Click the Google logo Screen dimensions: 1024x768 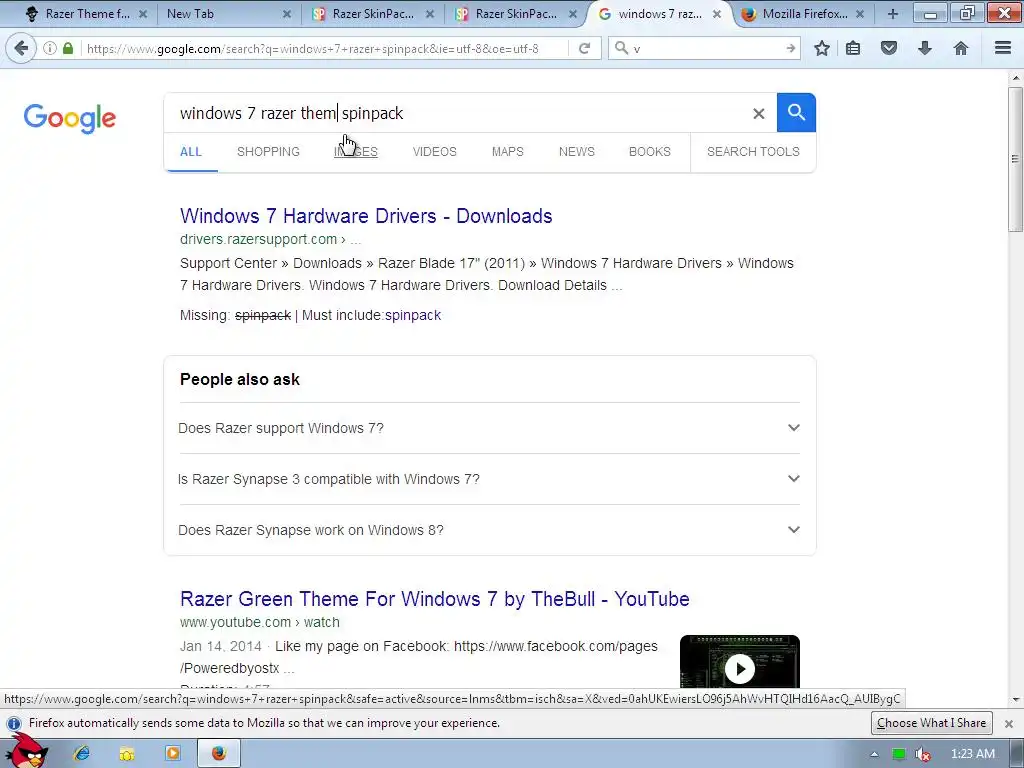[x=70, y=118]
